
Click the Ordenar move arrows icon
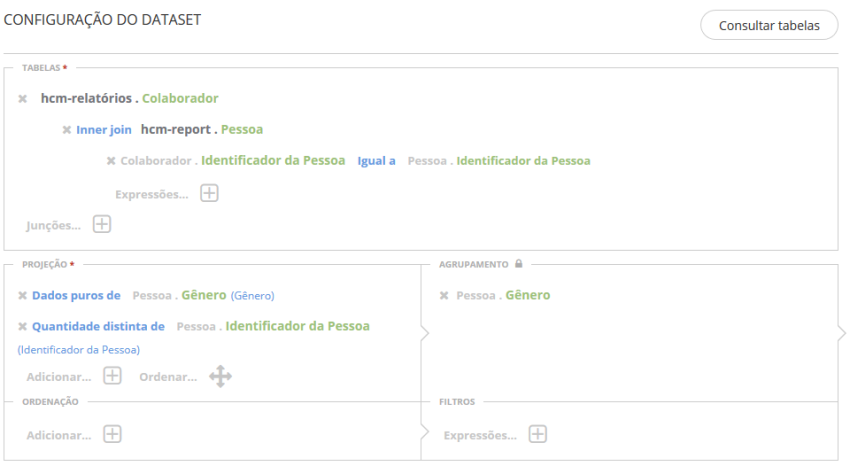pyautogui.click(x=220, y=376)
